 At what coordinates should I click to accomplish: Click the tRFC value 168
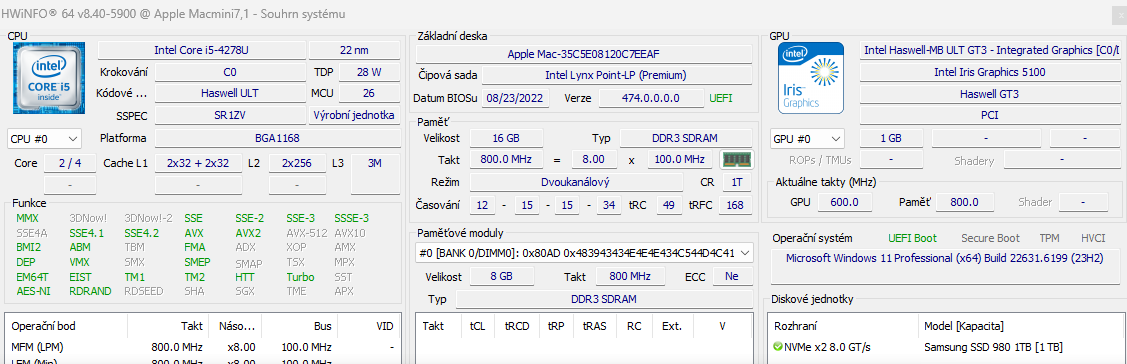pos(735,206)
